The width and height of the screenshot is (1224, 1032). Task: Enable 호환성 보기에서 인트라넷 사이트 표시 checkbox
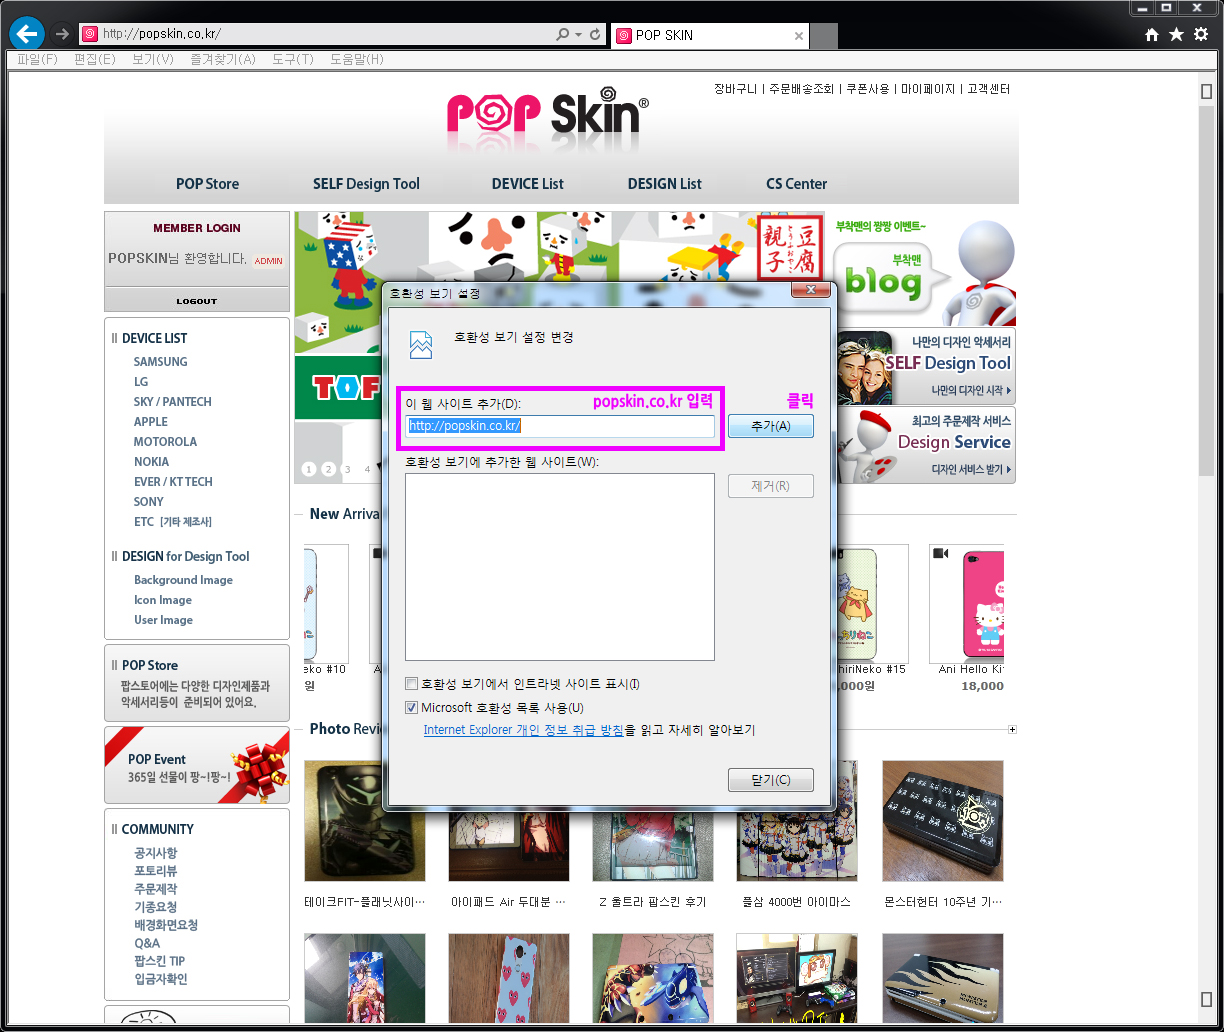pyautogui.click(x=411, y=684)
